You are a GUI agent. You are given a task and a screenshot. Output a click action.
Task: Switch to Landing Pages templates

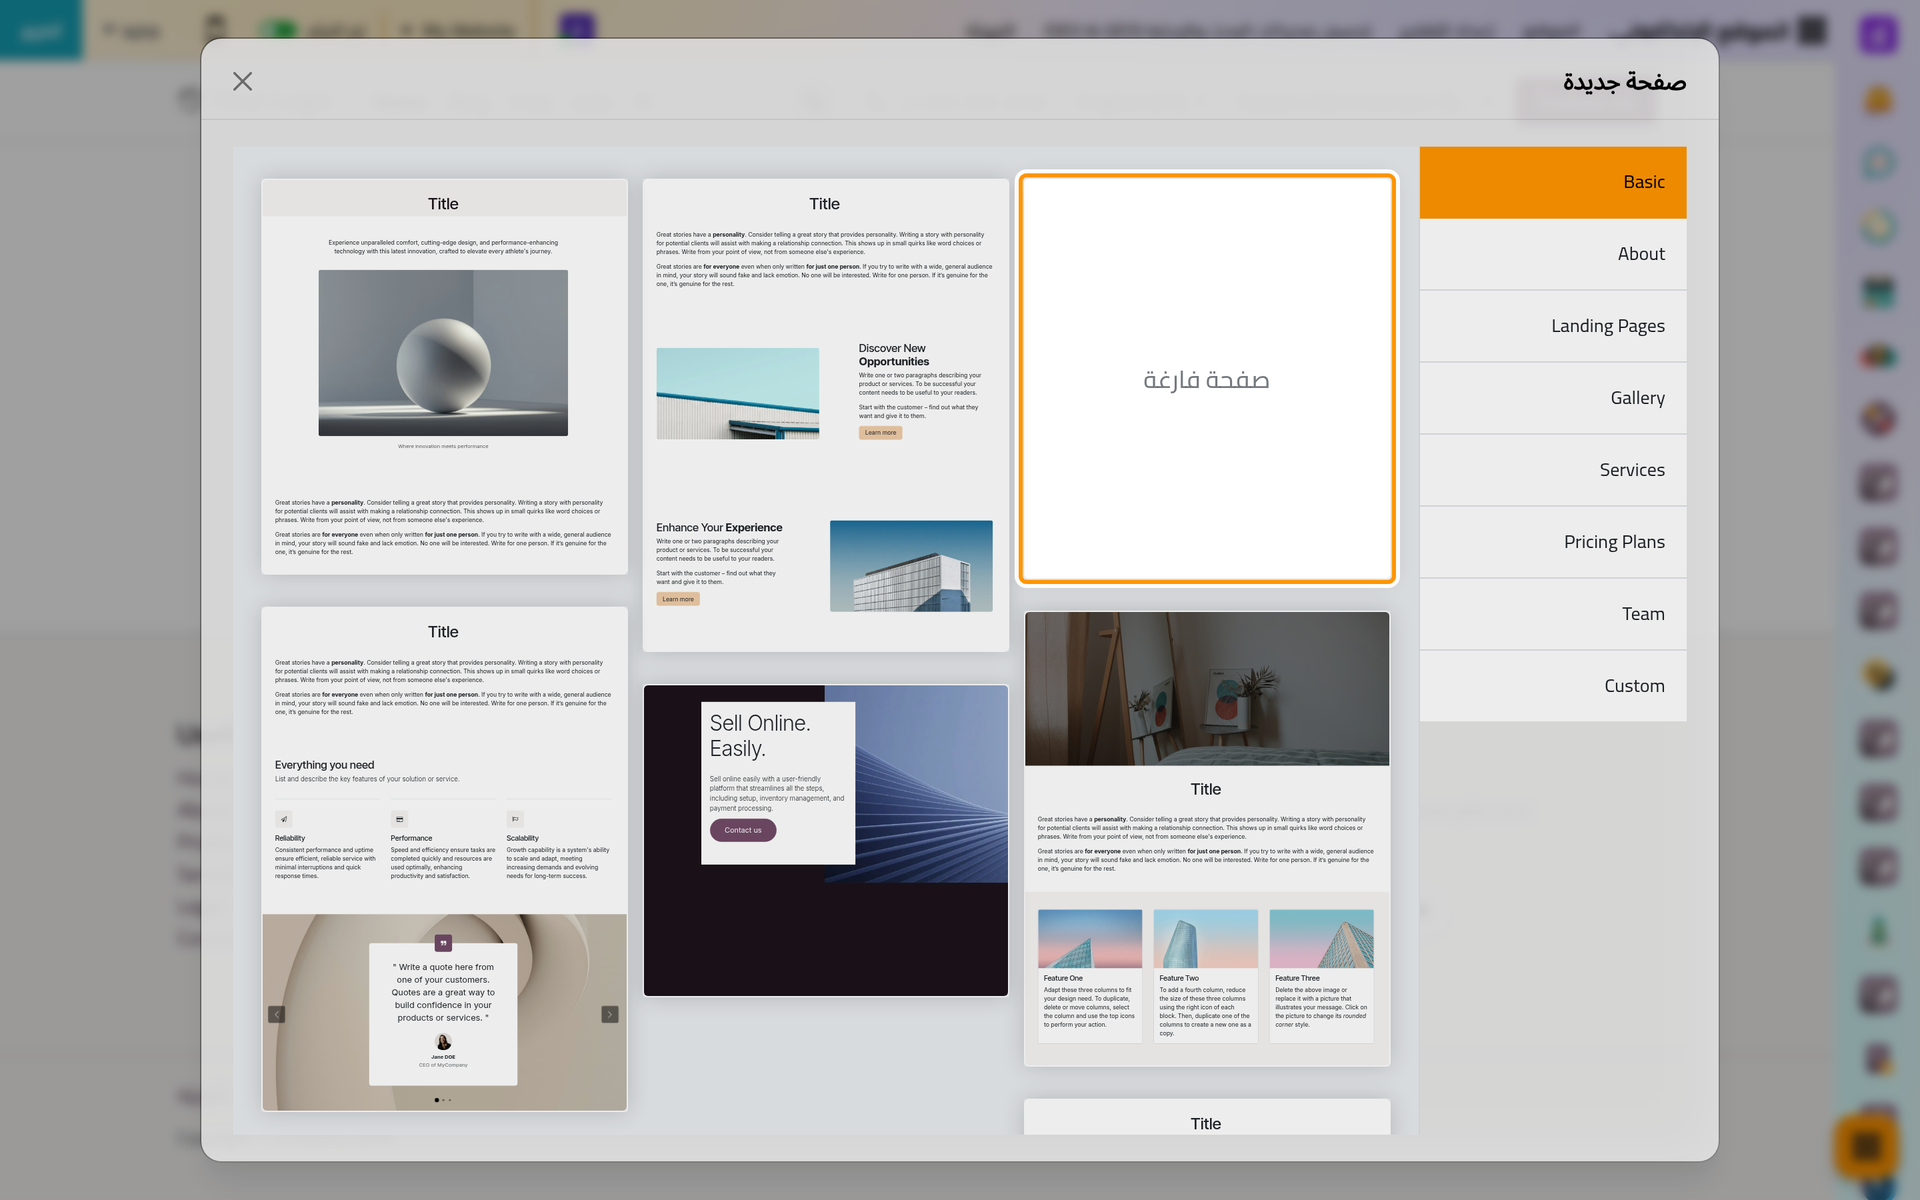pyautogui.click(x=1552, y=326)
